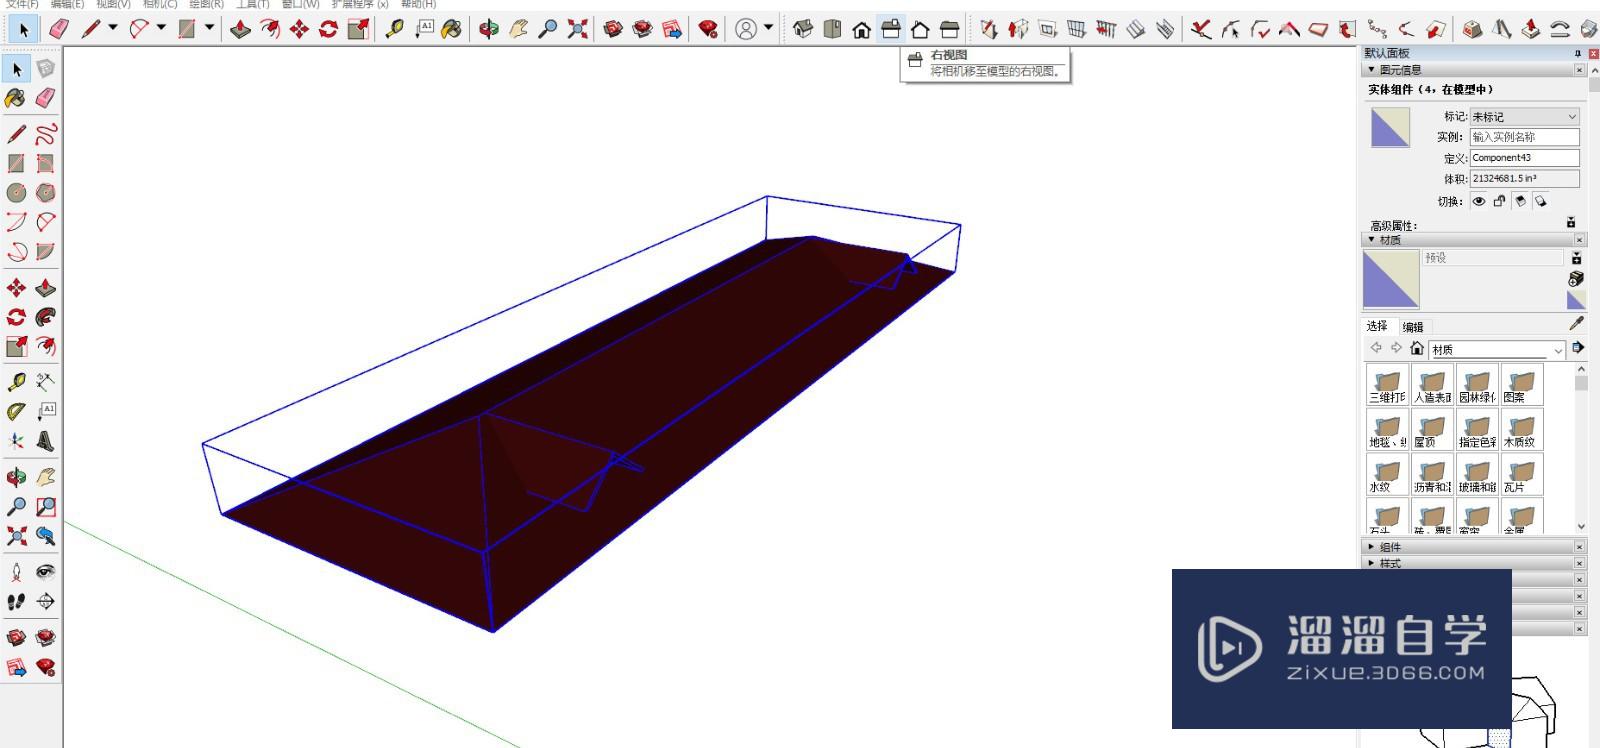This screenshot has height=748, width=1600.
Task: Toggle the lock icon in entity info
Action: click(1499, 201)
